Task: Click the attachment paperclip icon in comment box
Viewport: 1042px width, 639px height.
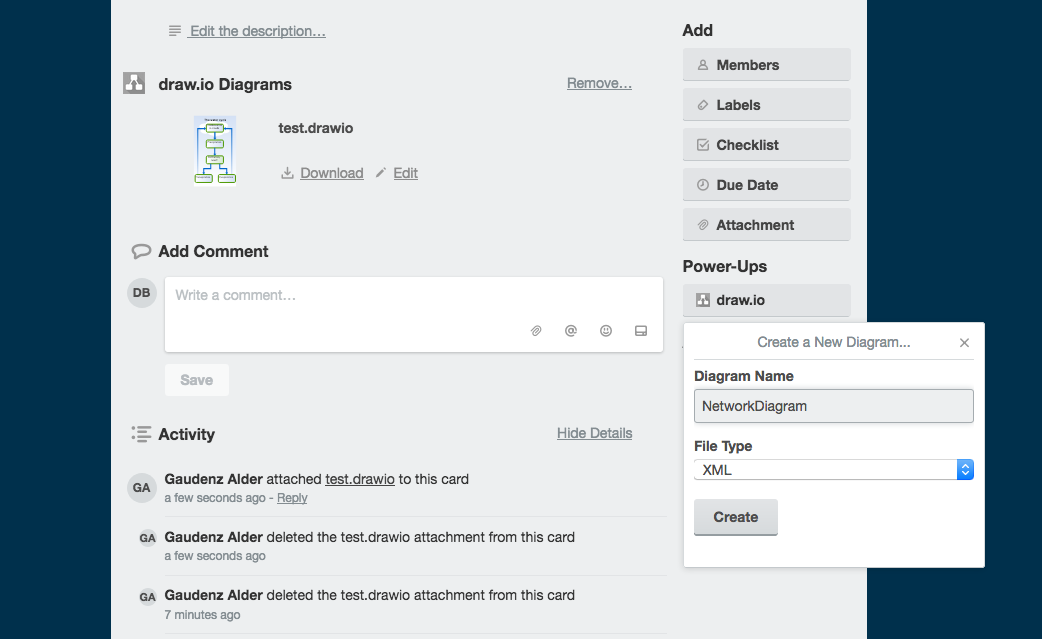Action: (x=536, y=331)
